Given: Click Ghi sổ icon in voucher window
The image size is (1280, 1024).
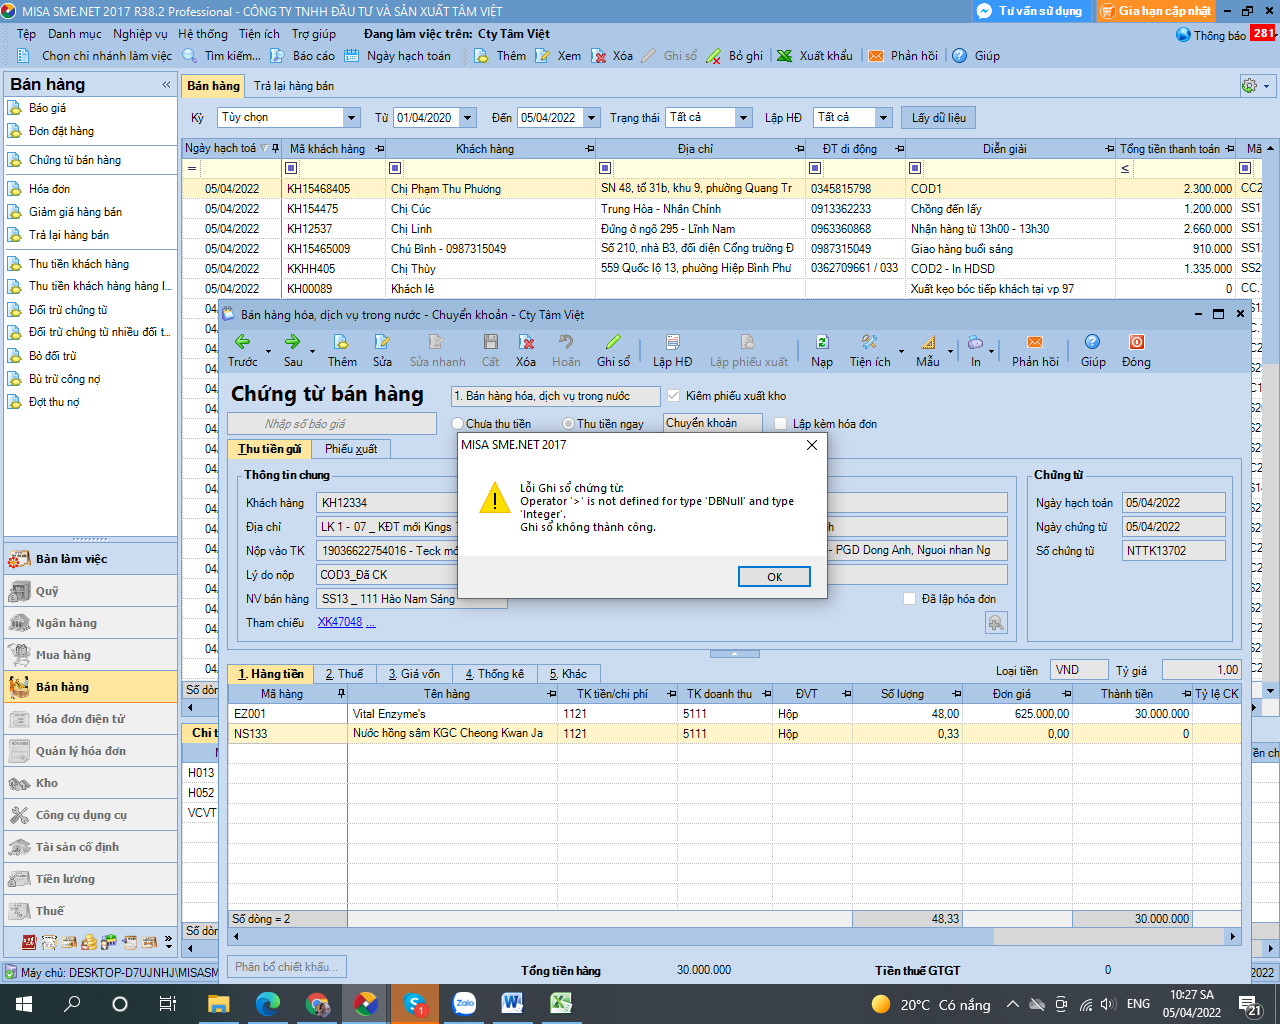Looking at the screenshot, I should 613,342.
